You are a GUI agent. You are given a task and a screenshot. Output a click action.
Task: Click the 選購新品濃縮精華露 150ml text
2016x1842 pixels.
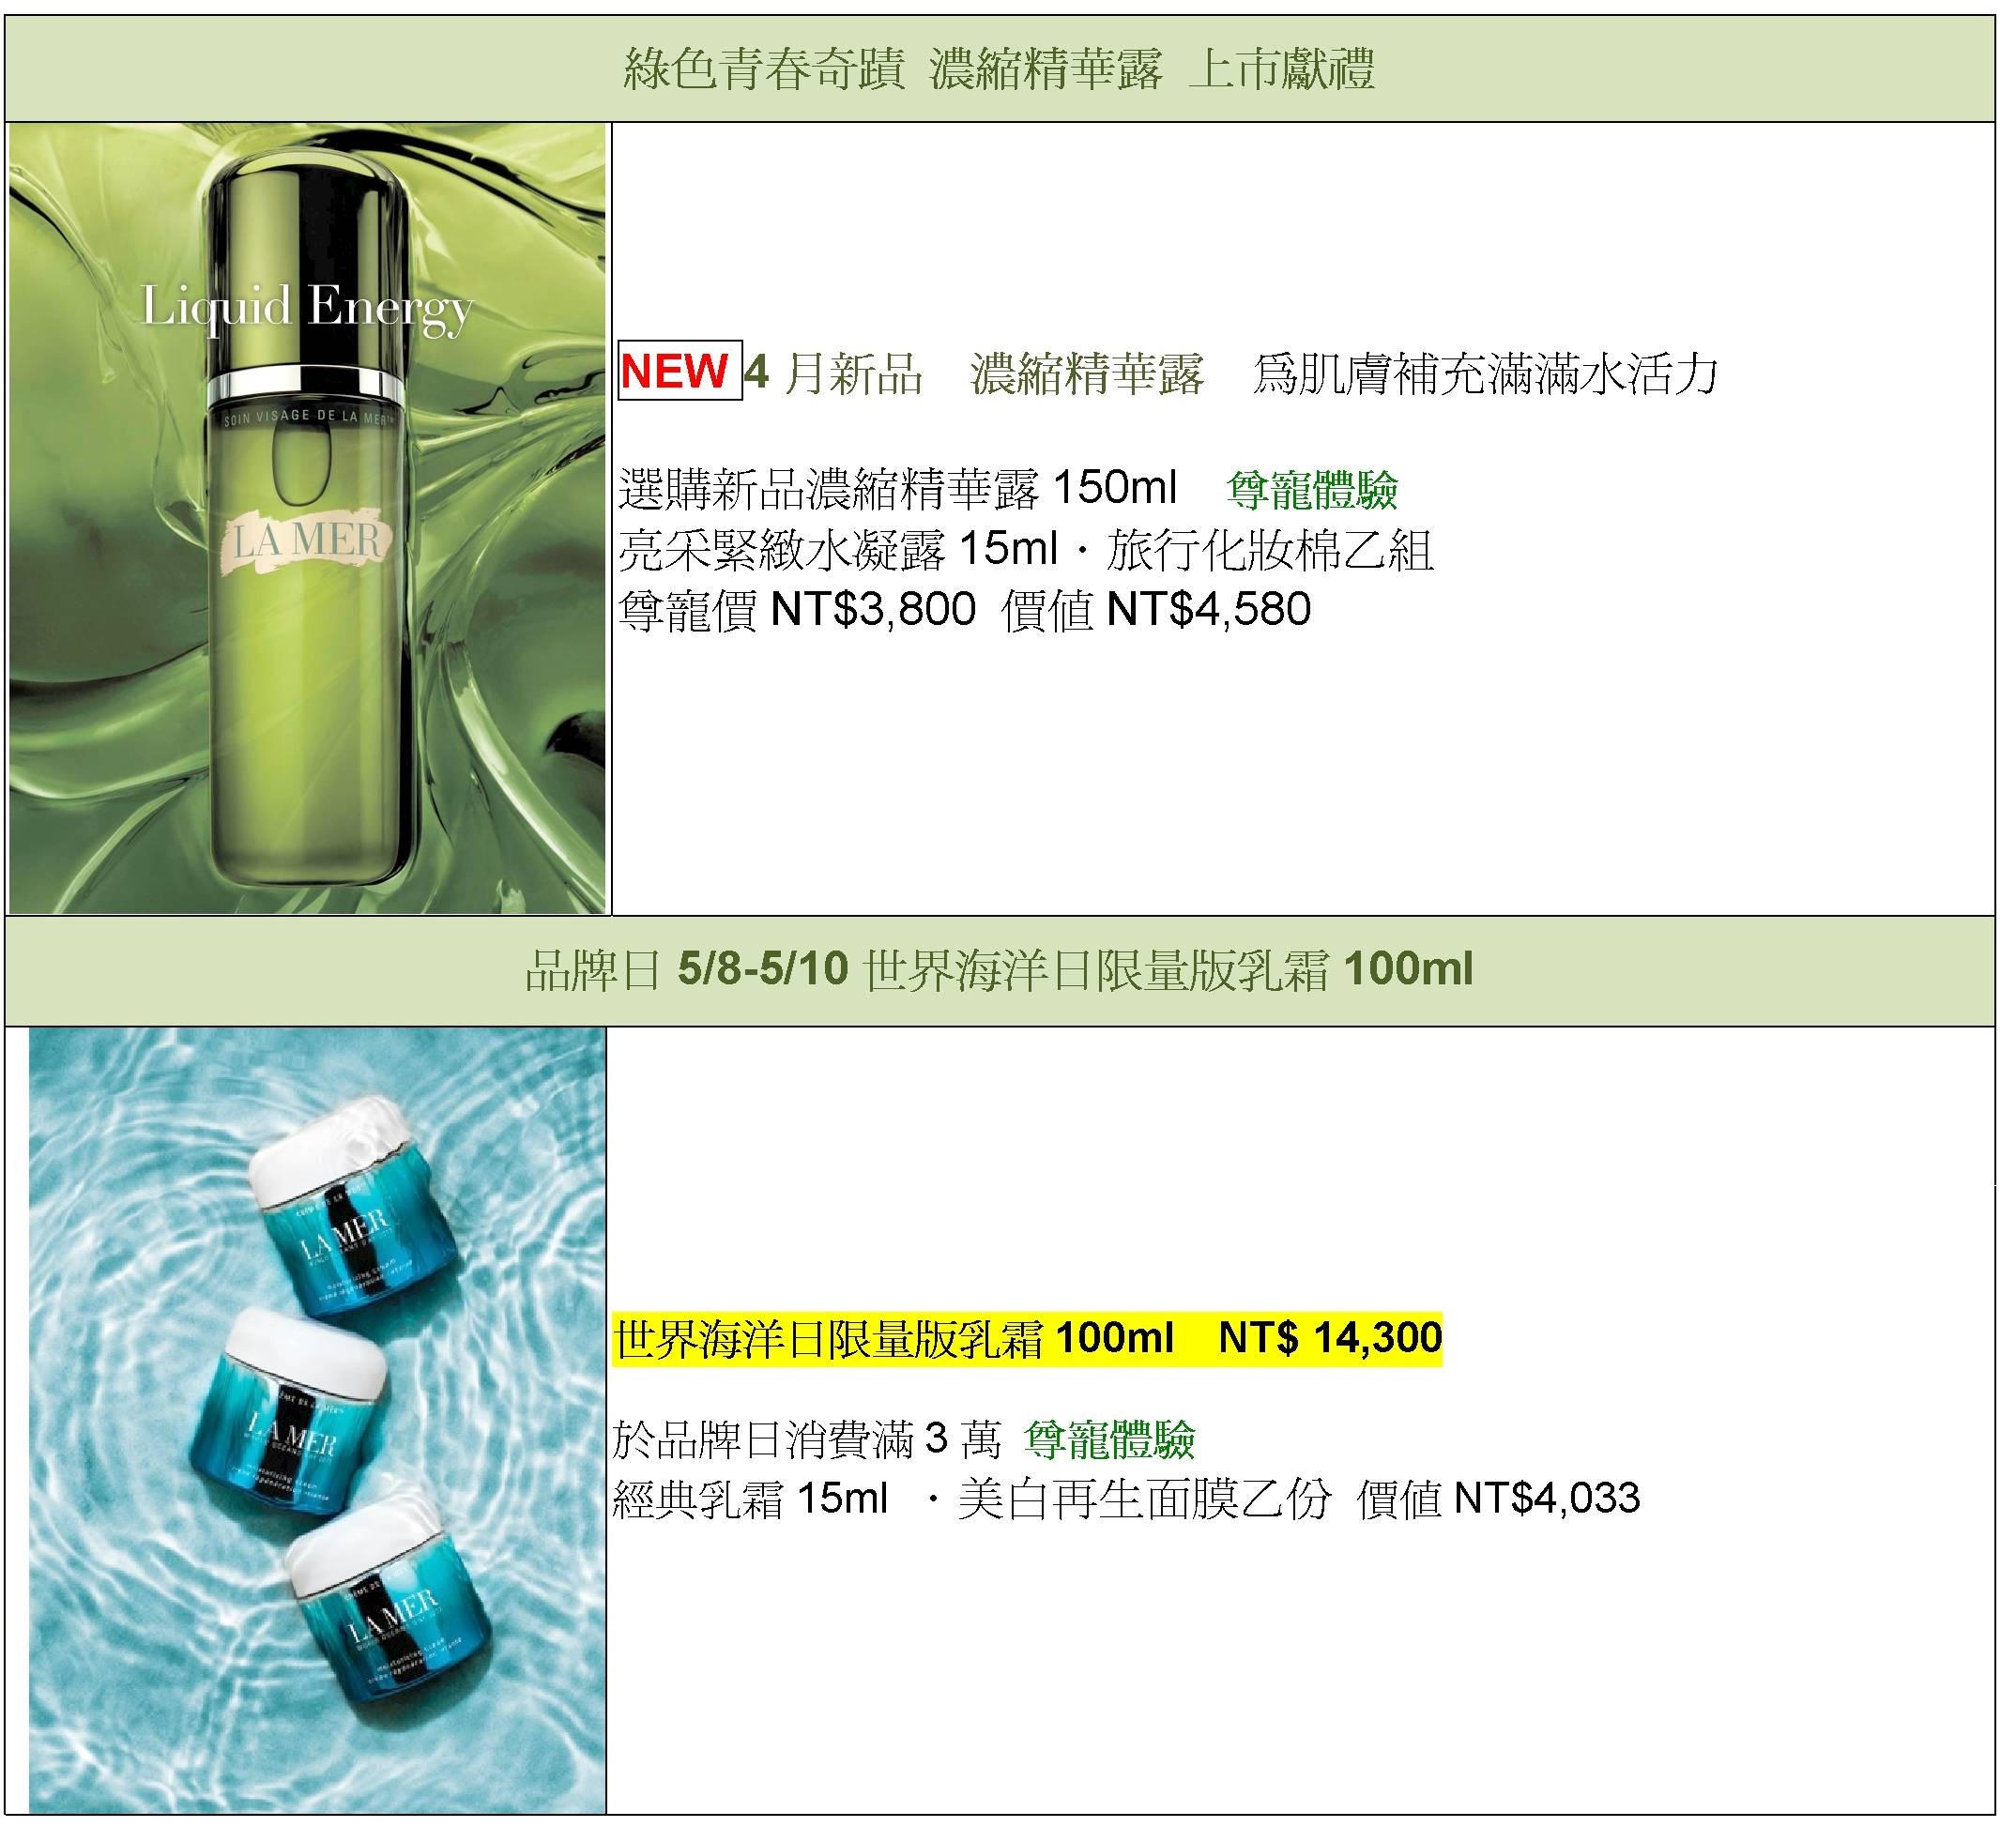click(898, 489)
